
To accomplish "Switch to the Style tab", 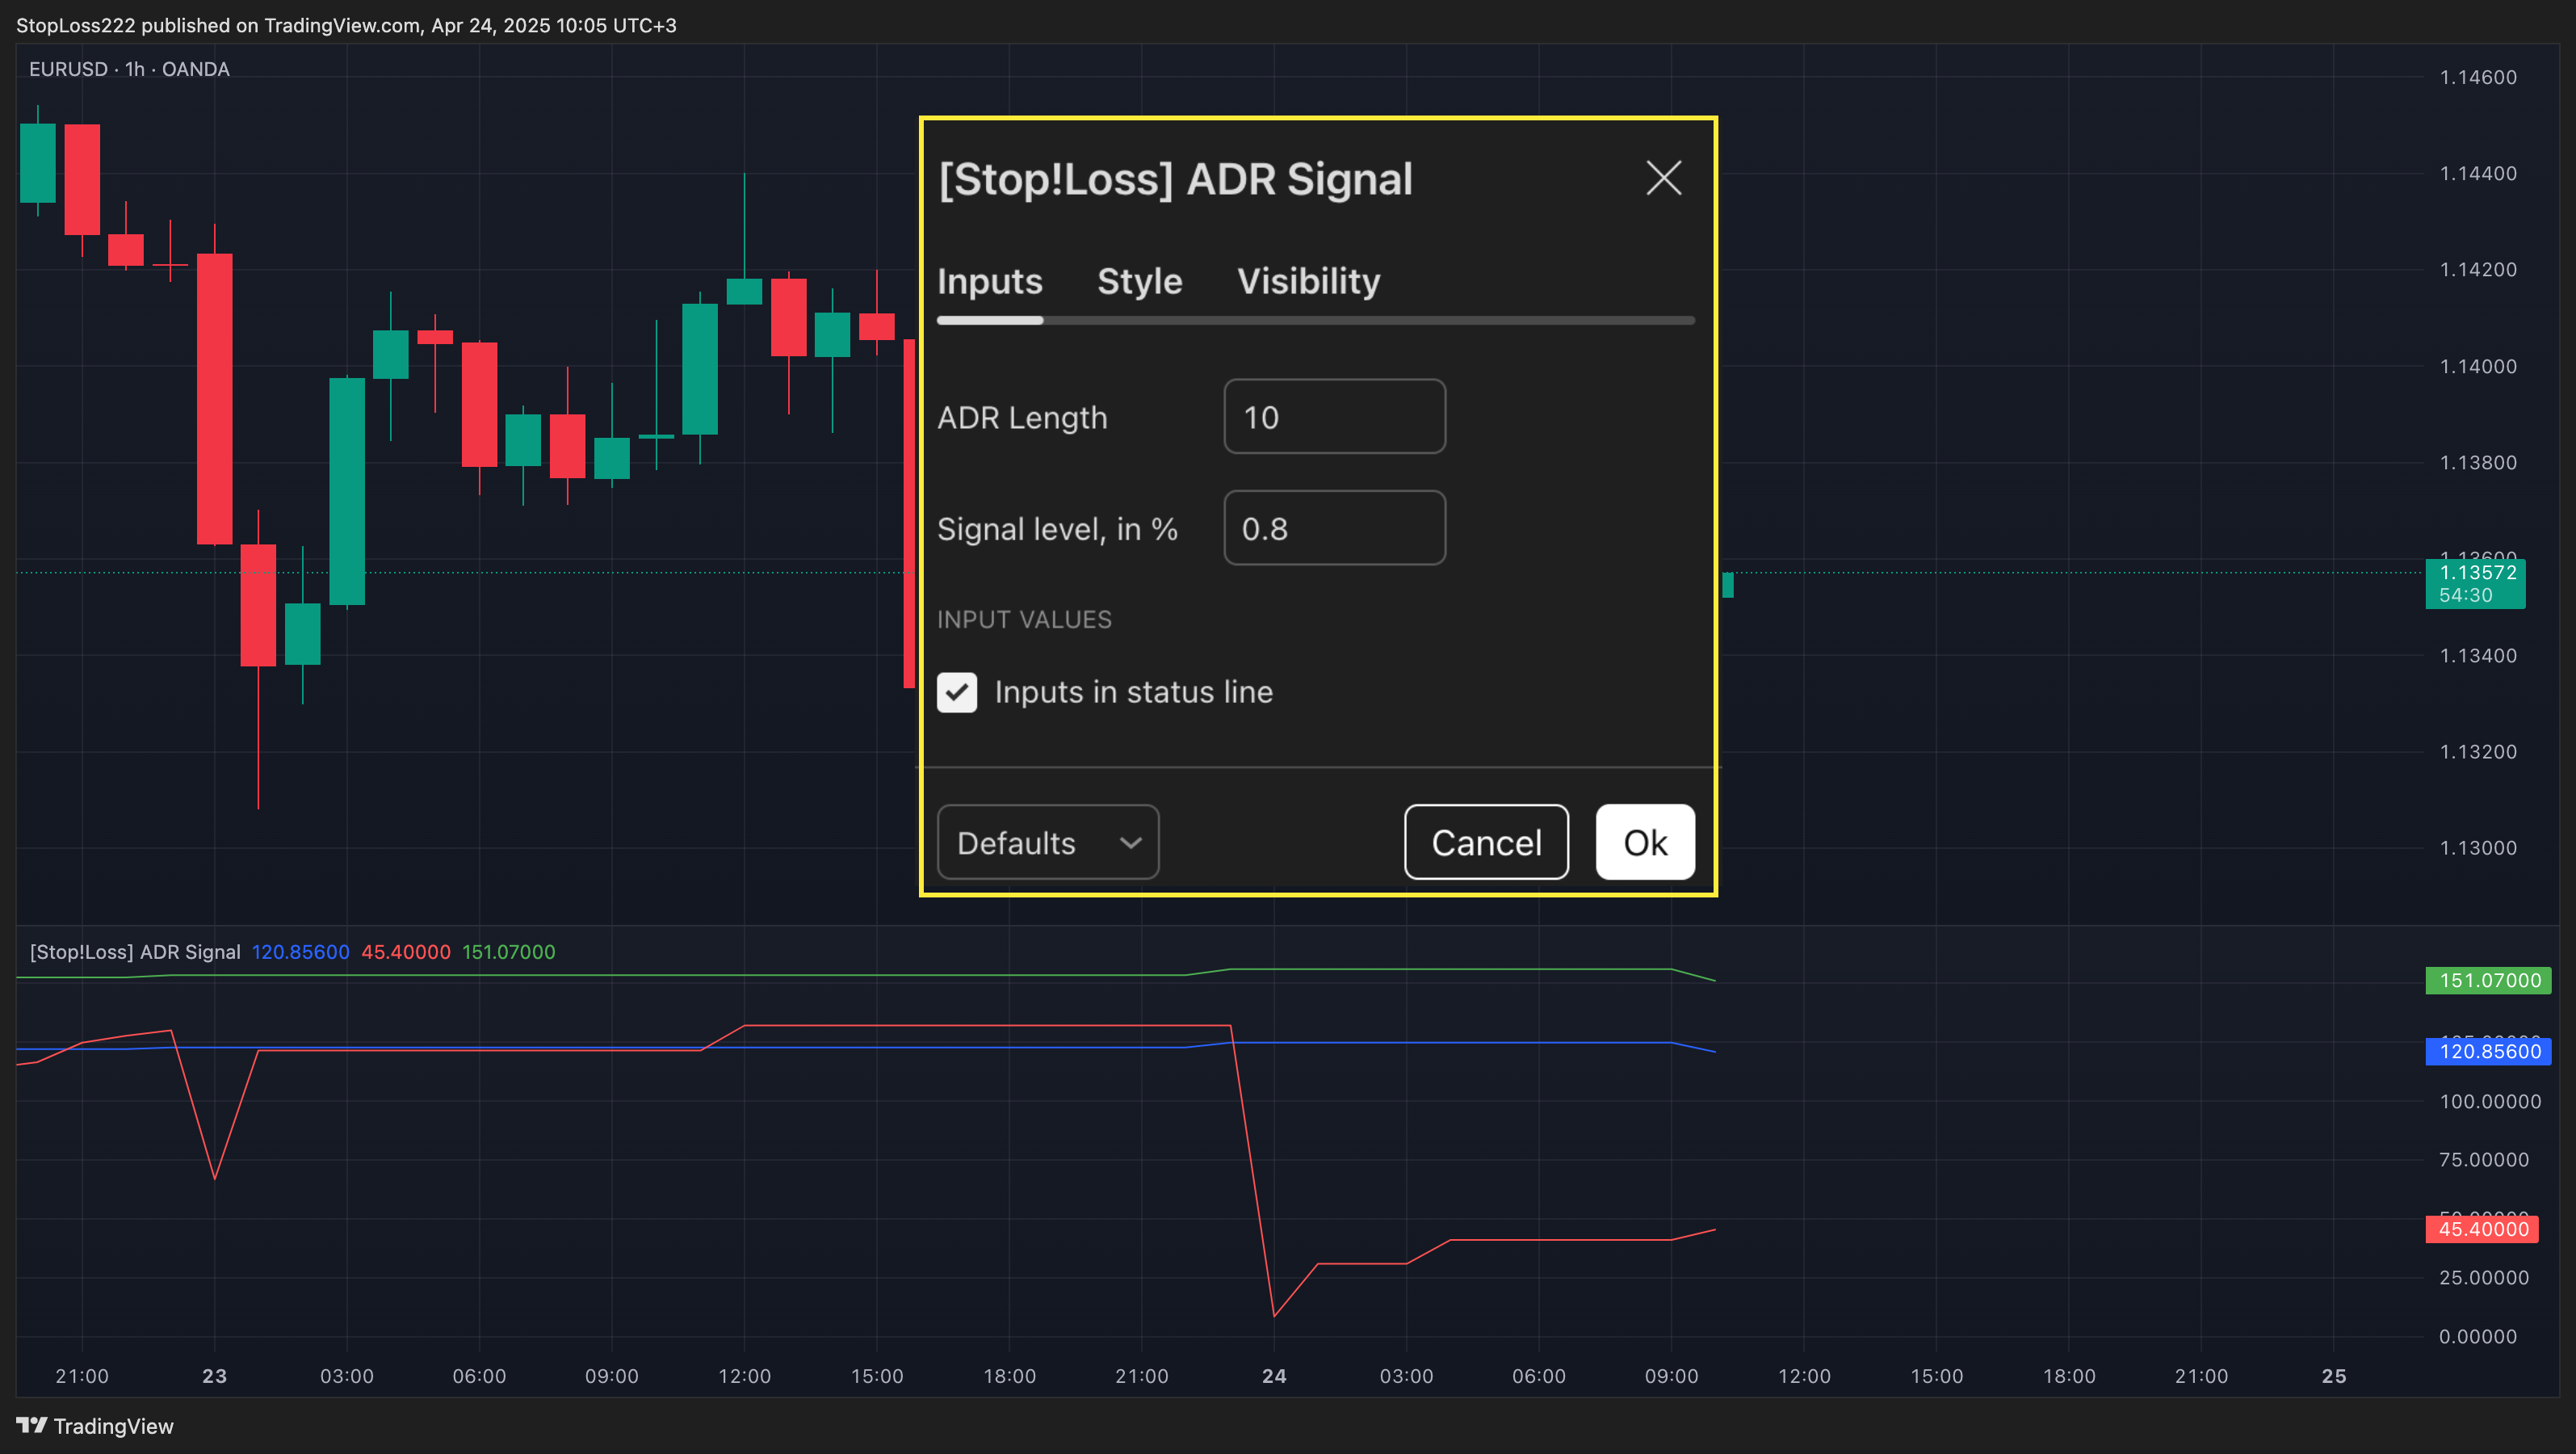I will [x=1140, y=281].
